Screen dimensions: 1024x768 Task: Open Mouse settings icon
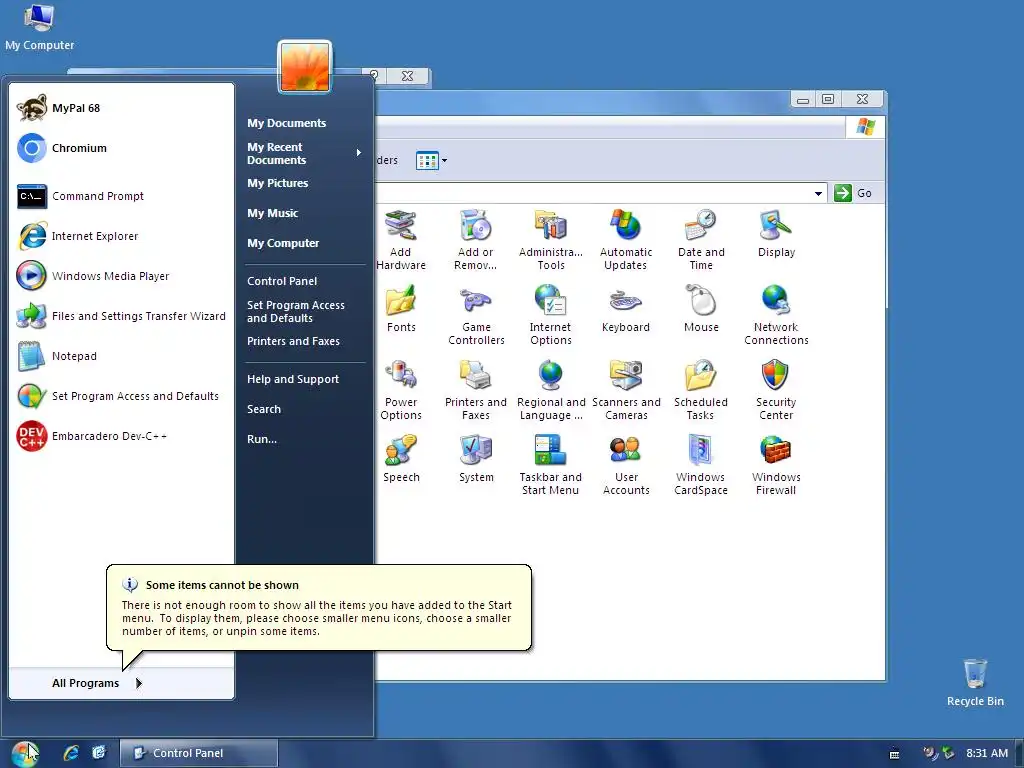[701, 308]
